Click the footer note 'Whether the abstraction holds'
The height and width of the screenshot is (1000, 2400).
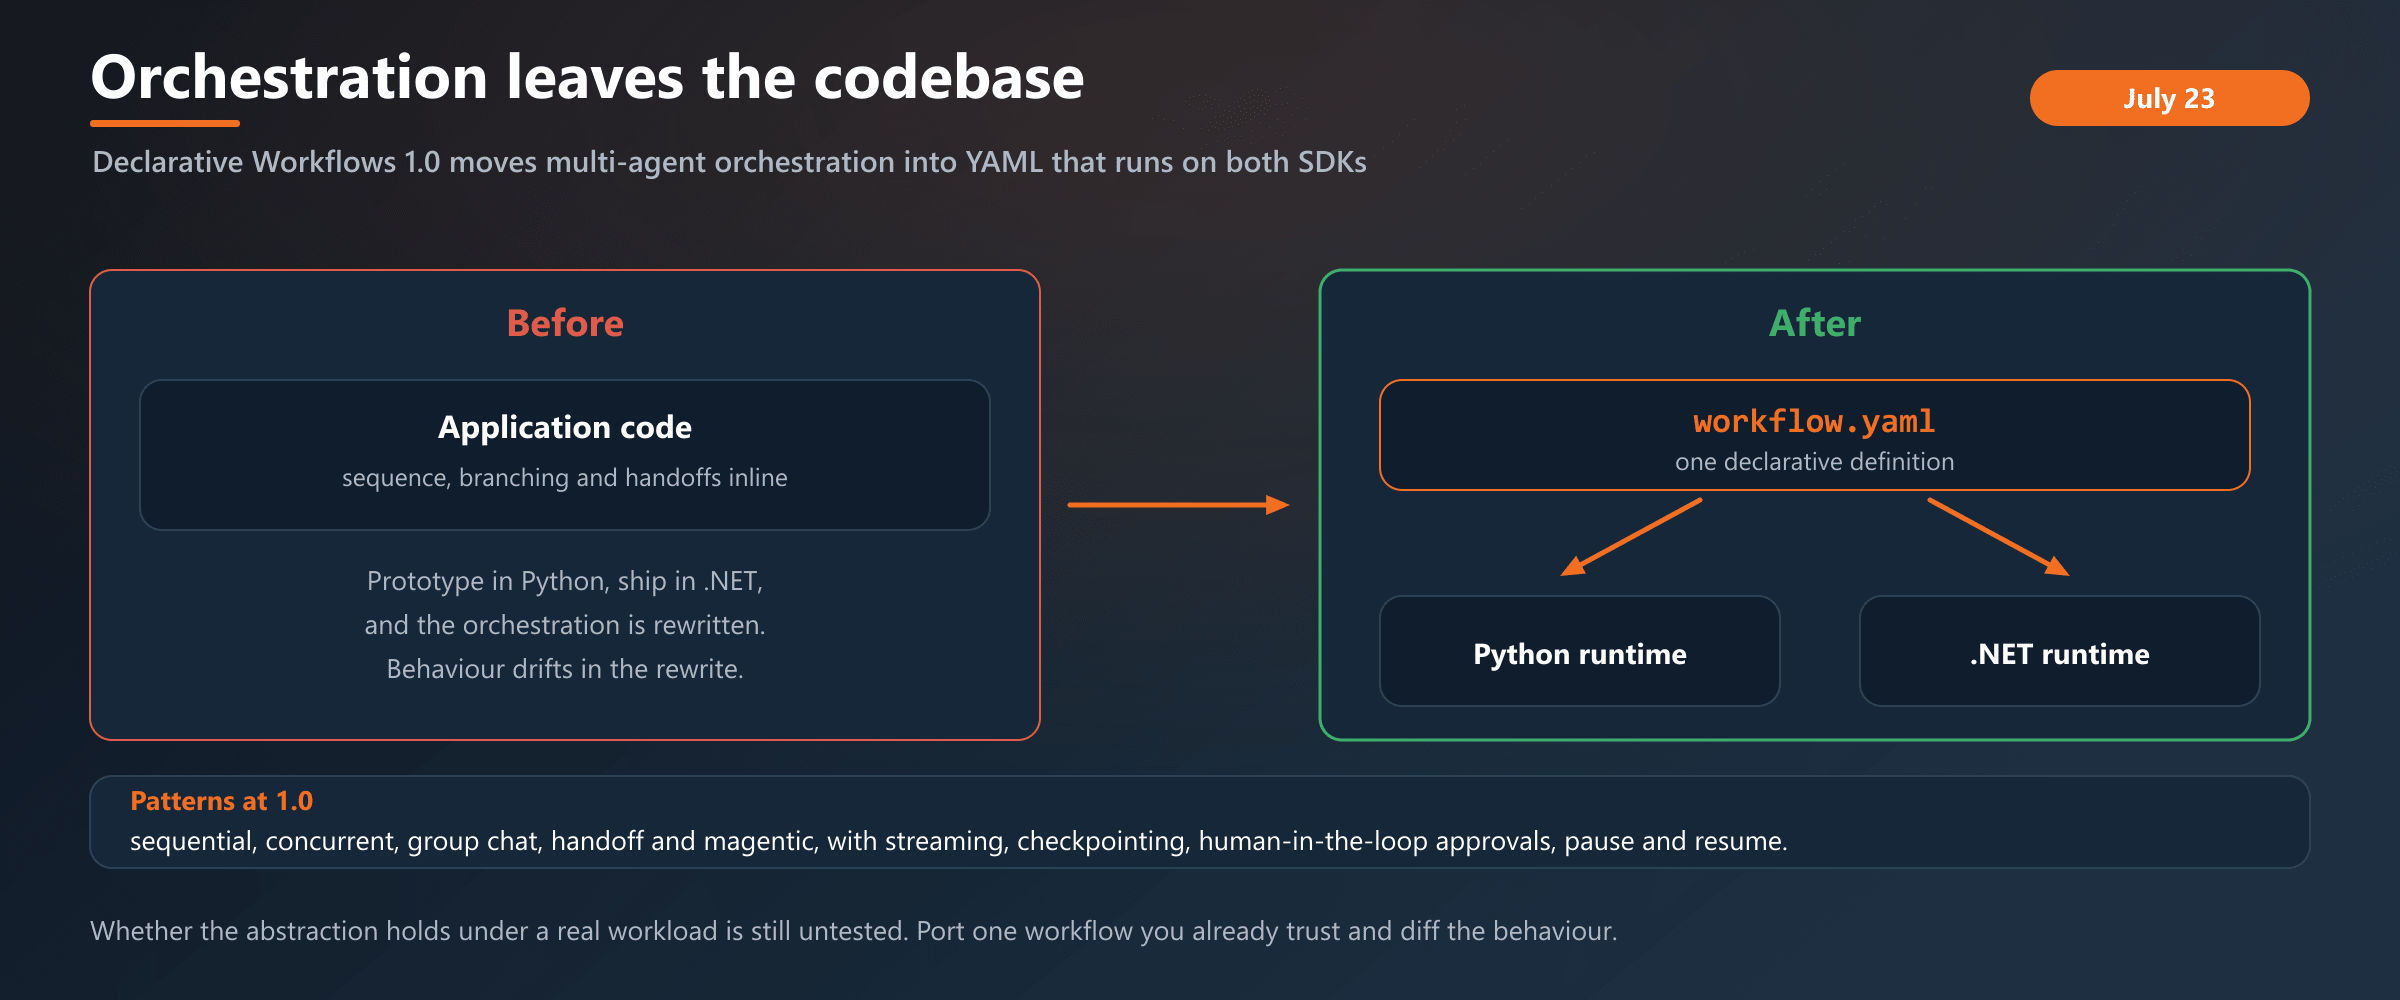point(853,931)
